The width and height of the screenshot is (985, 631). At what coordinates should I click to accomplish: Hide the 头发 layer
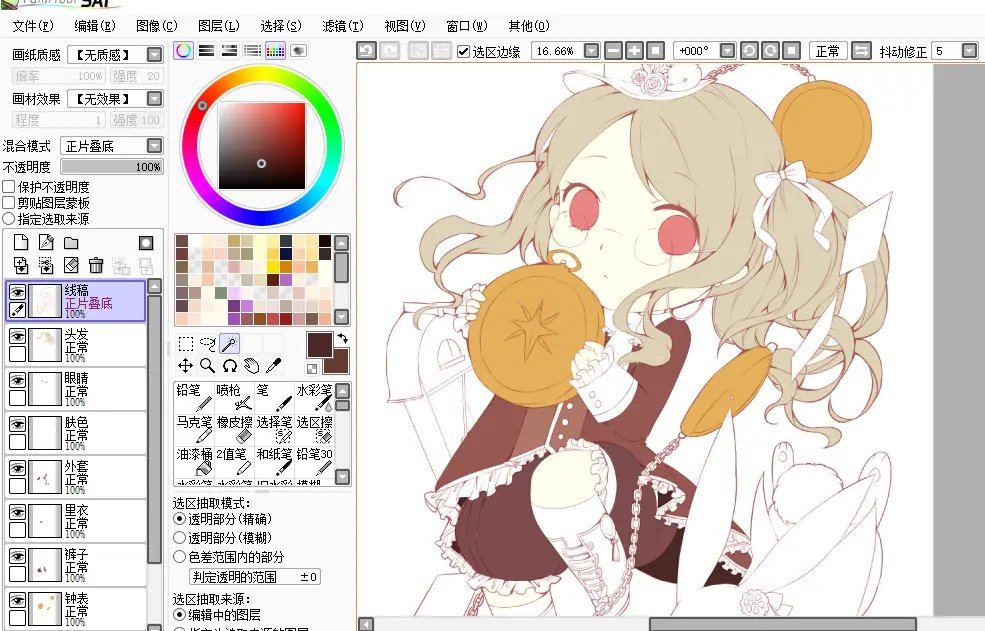pyautogui.click(x=18, y=336)
